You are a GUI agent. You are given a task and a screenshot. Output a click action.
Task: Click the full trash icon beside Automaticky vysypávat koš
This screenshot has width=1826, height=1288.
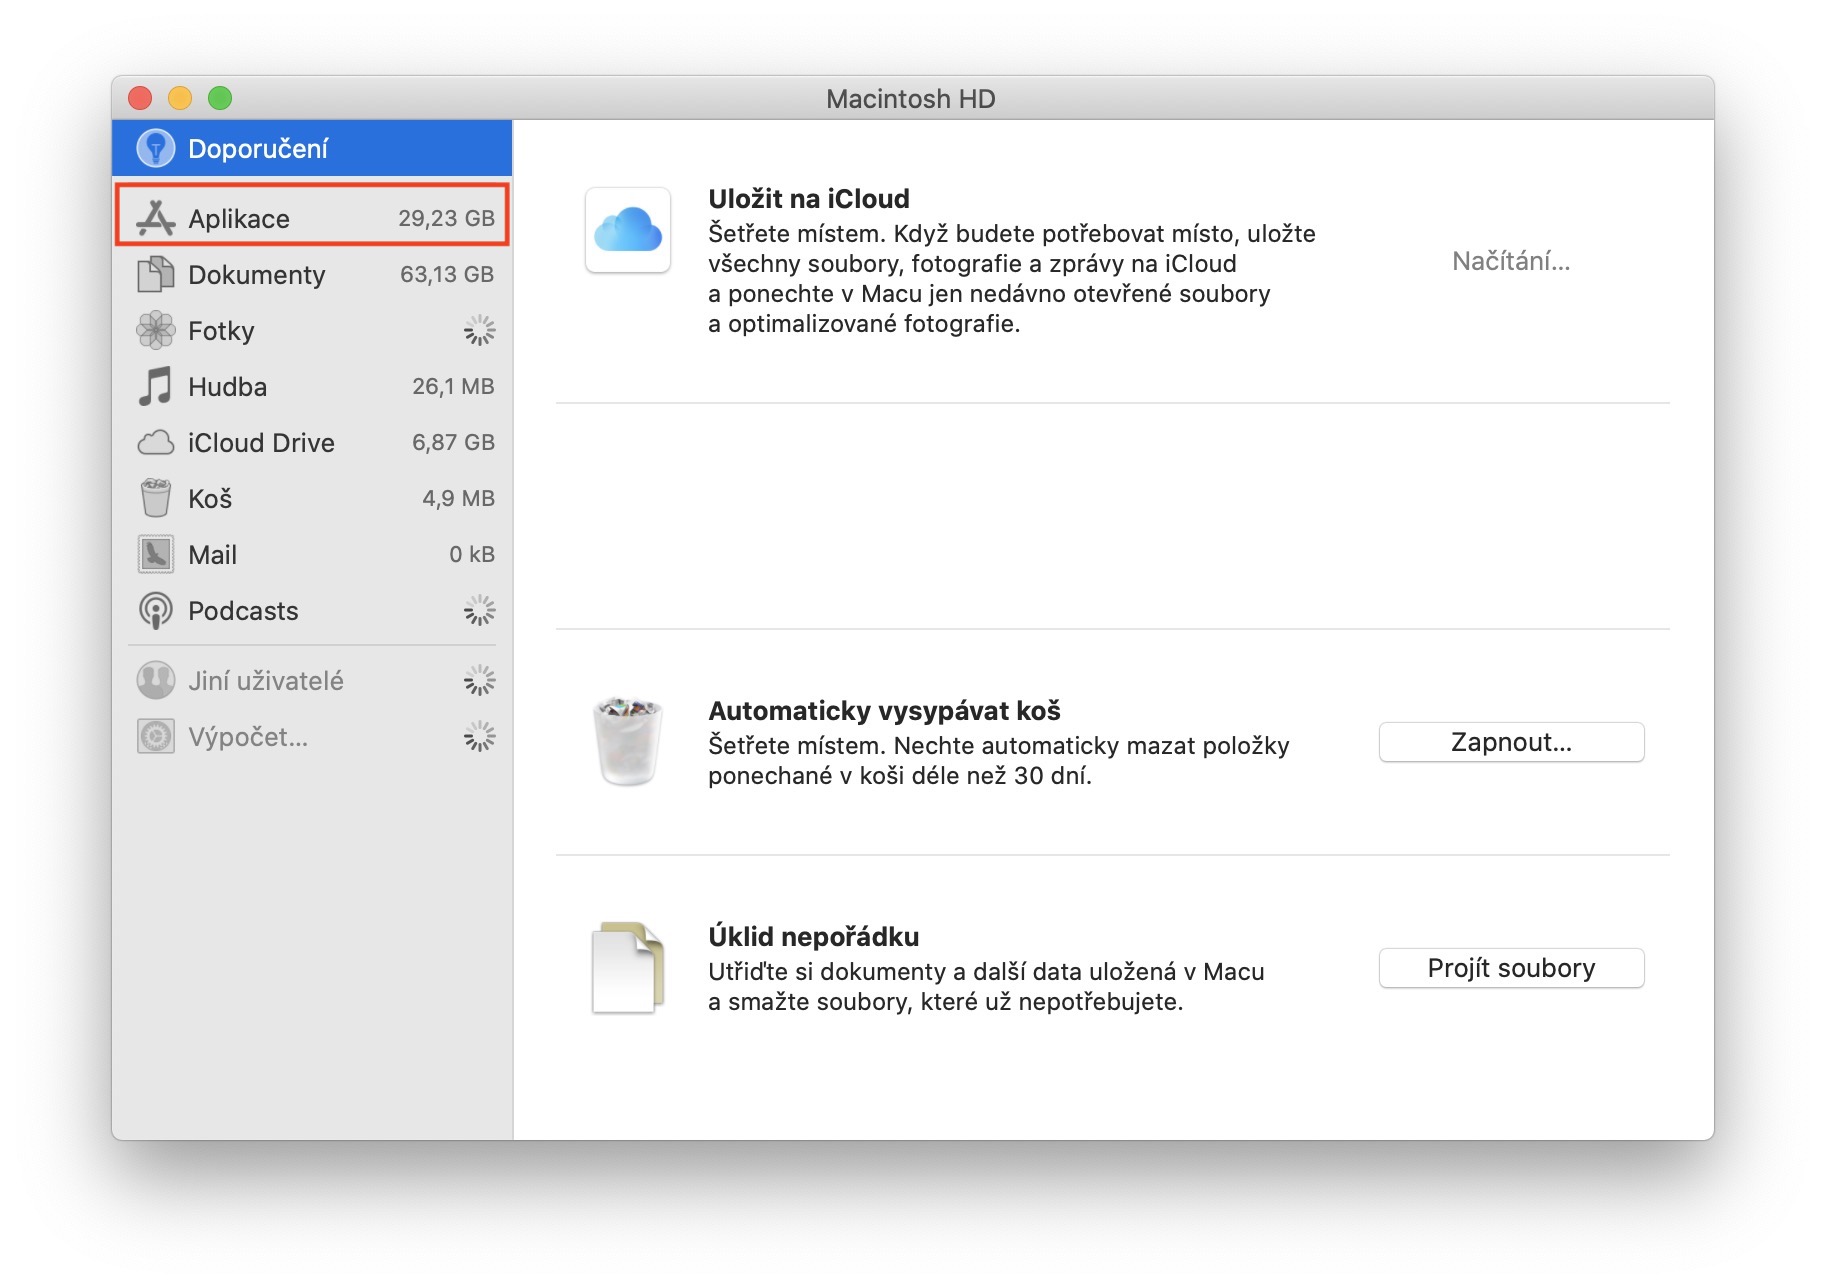[x=627, y=741]
